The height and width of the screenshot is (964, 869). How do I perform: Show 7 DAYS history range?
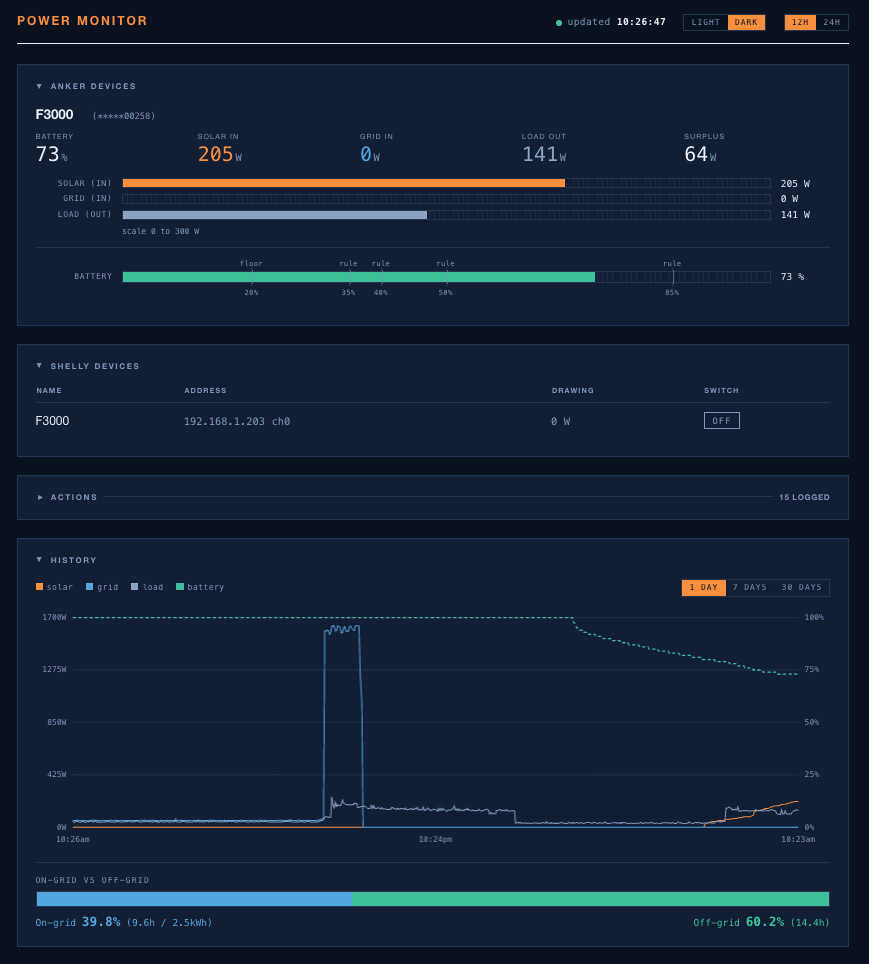[749, 587]
